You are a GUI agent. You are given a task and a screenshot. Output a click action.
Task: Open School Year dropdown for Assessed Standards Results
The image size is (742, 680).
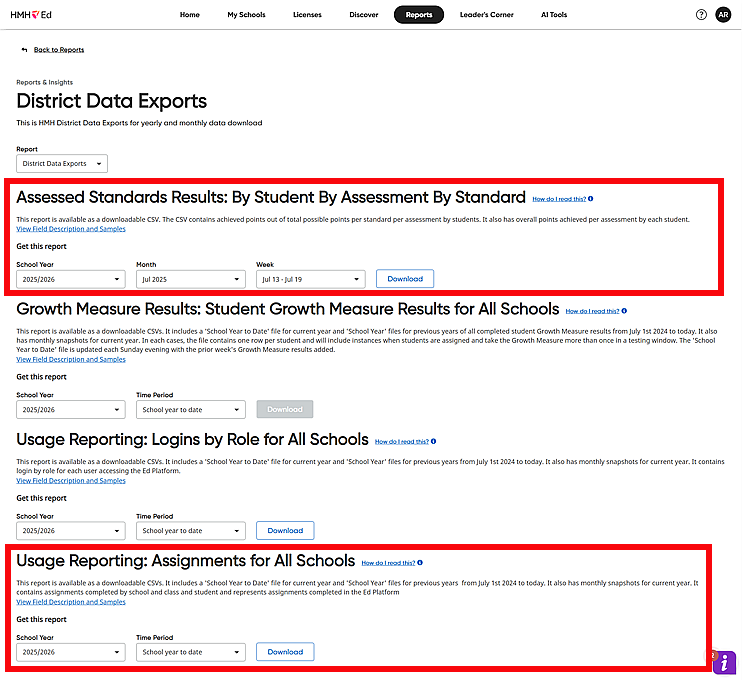pyautogui.click(x=71, y=279)
